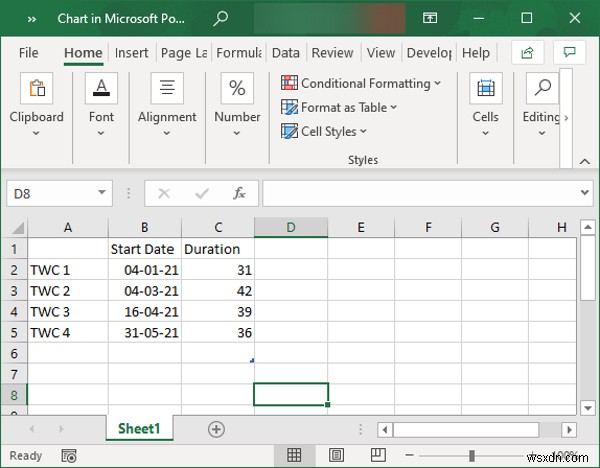Image resolution: width=600 pixels, height=468 pixels.
Task: Click the zoom slider handle
Action: tap(472, 455)
